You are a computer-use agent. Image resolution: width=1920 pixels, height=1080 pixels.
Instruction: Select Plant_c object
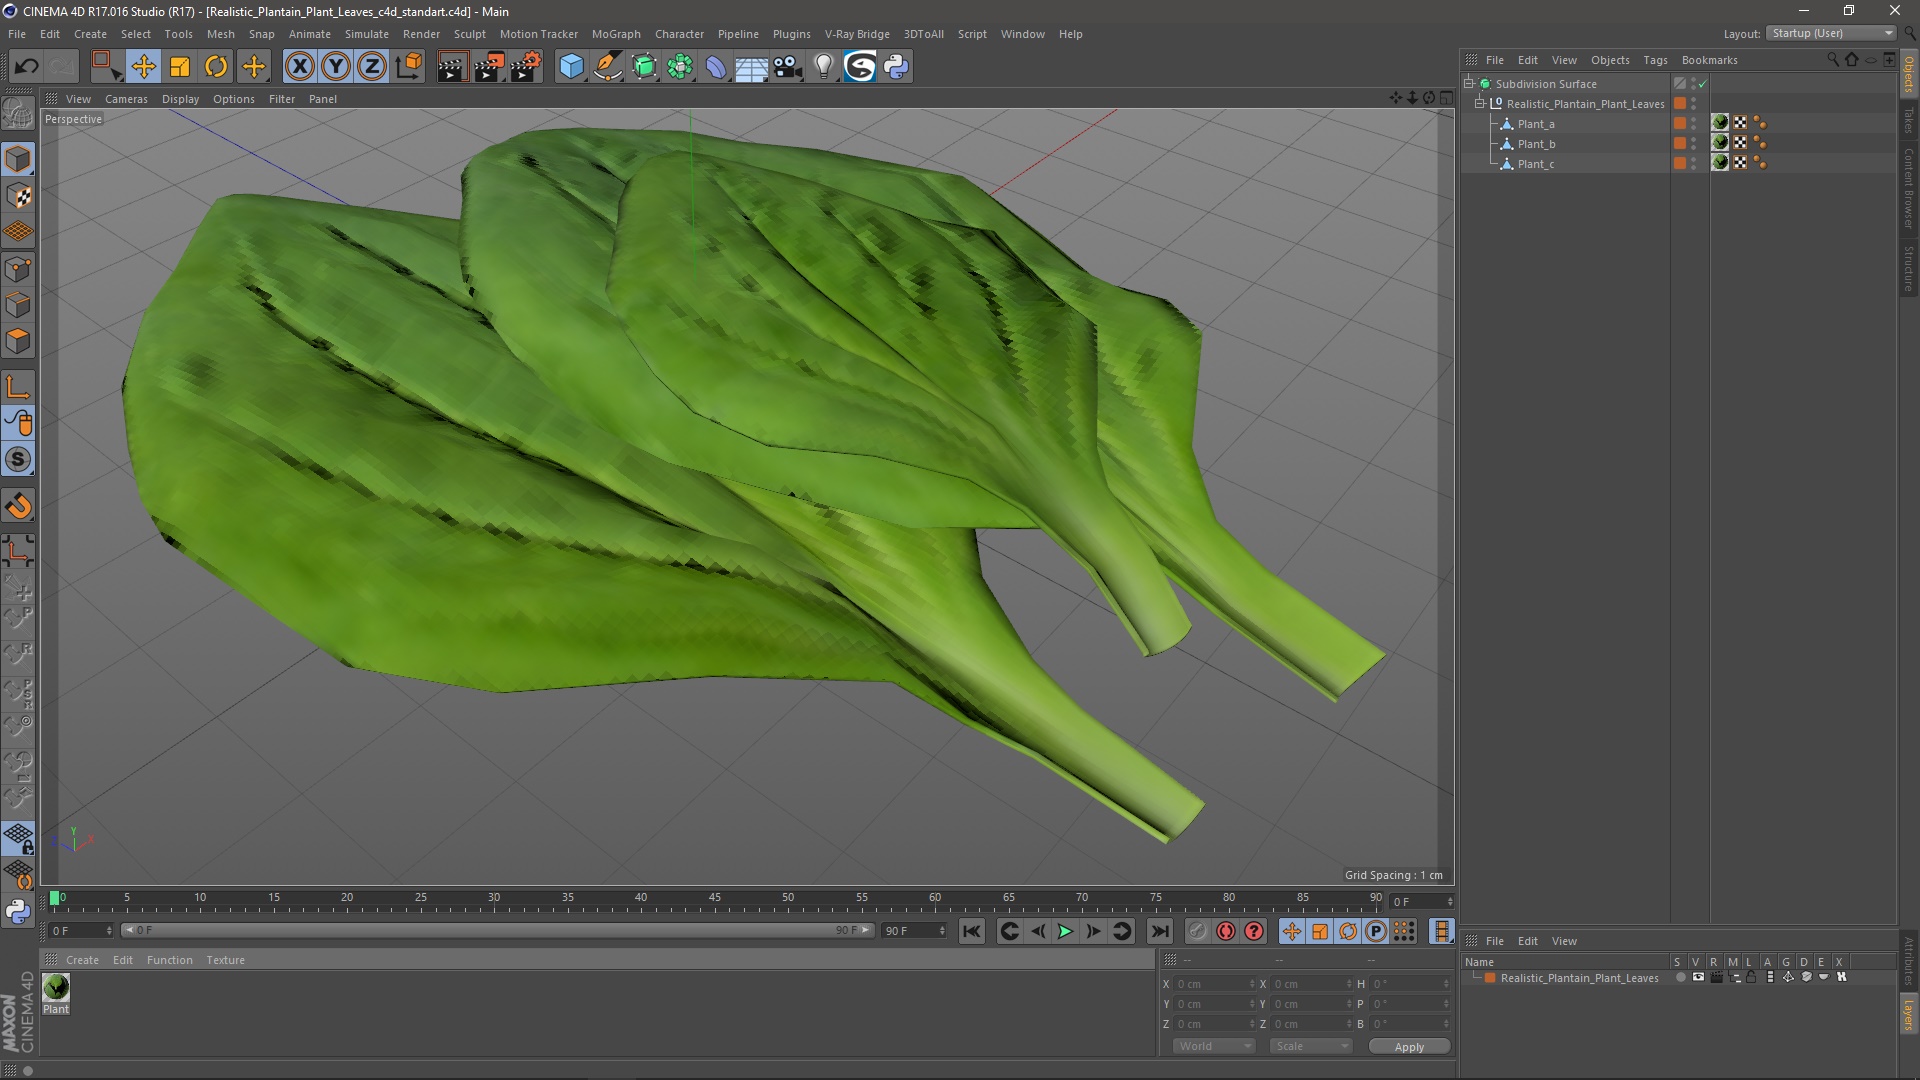1536,164
